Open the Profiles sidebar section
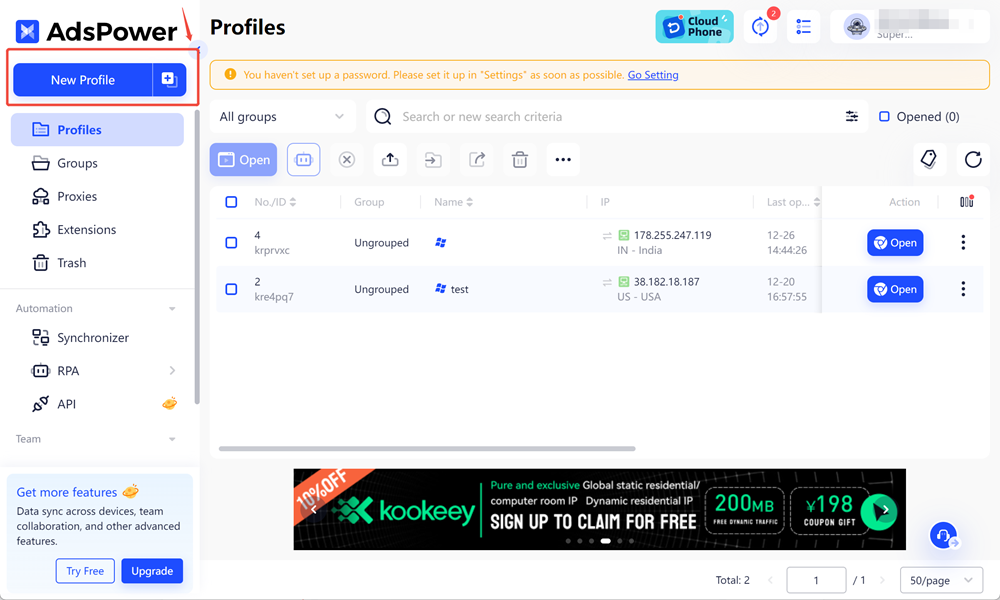The width and height of the screenshot is (1000, 600). tap(97, 129)
